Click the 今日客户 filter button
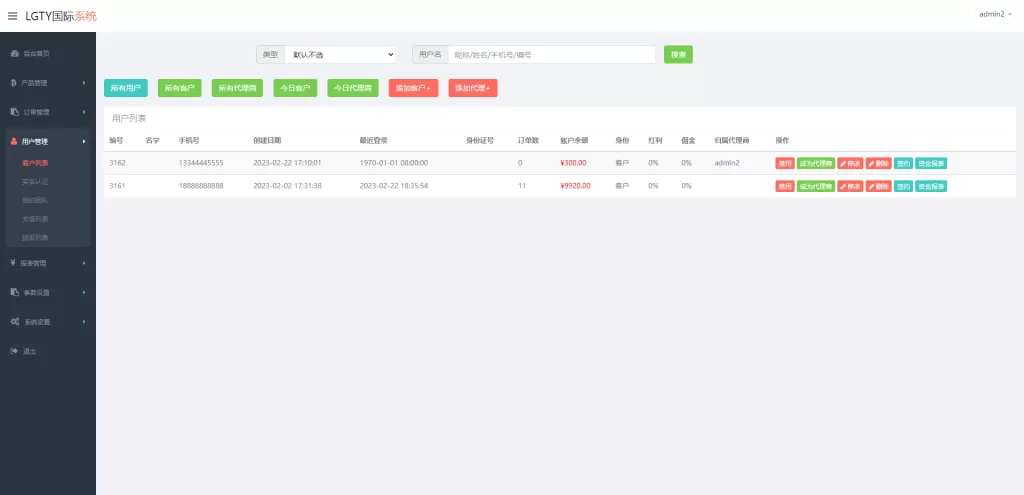The height and width of the screenshot is (495, 1024). 295,88
